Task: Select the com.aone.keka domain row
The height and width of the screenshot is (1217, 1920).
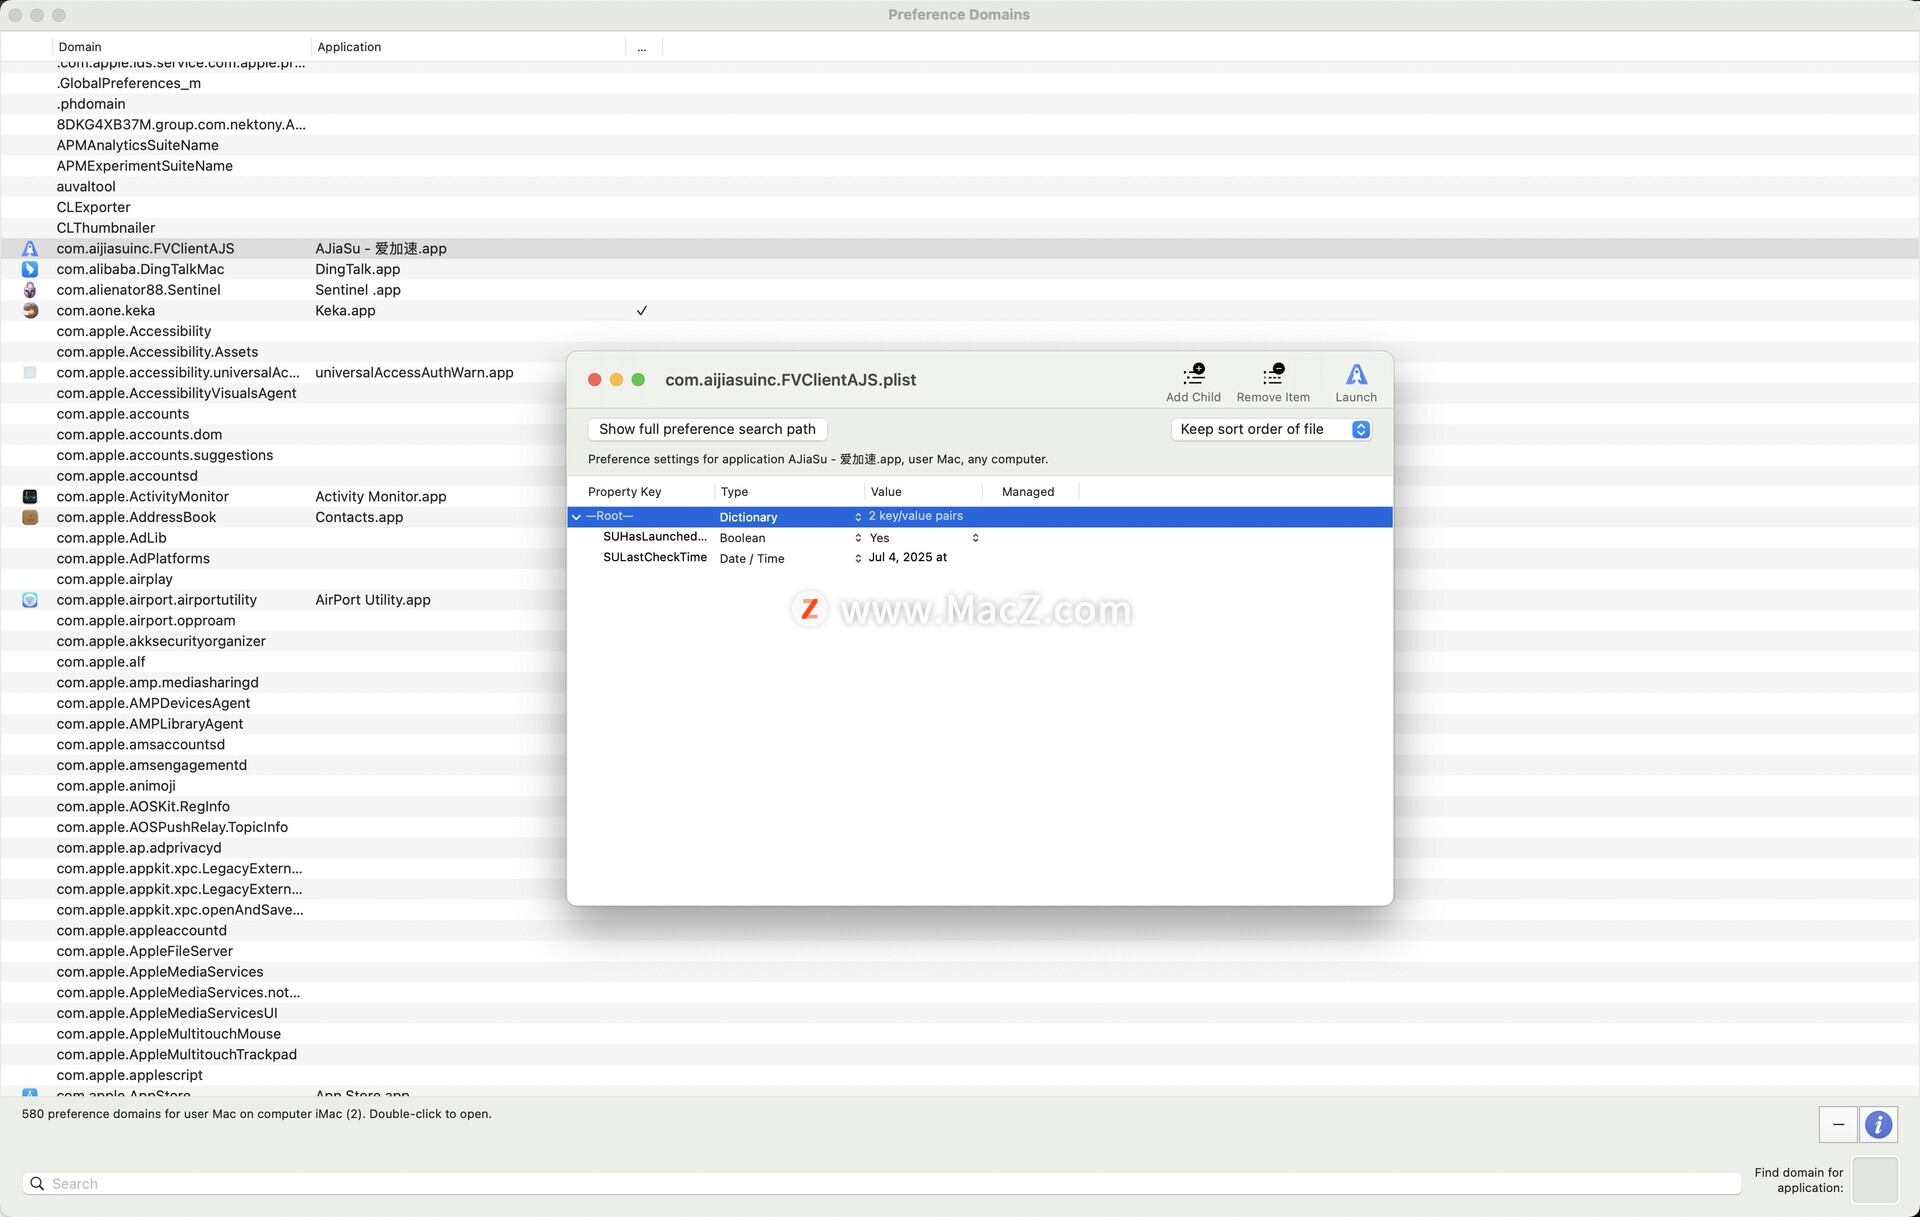Action: coord(960,311)
